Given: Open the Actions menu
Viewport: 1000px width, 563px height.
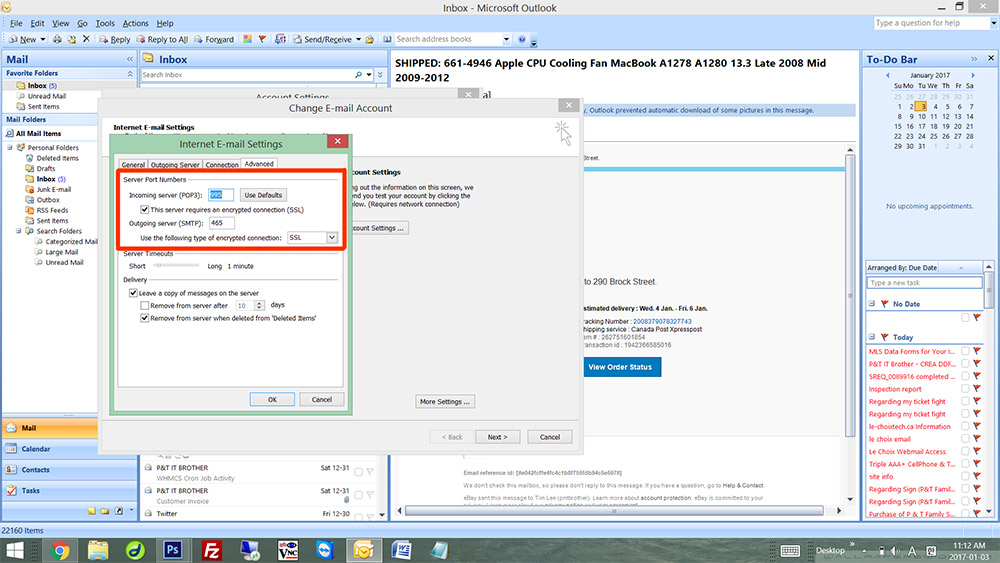Looking at the screenshot, I should coord(135,24).
